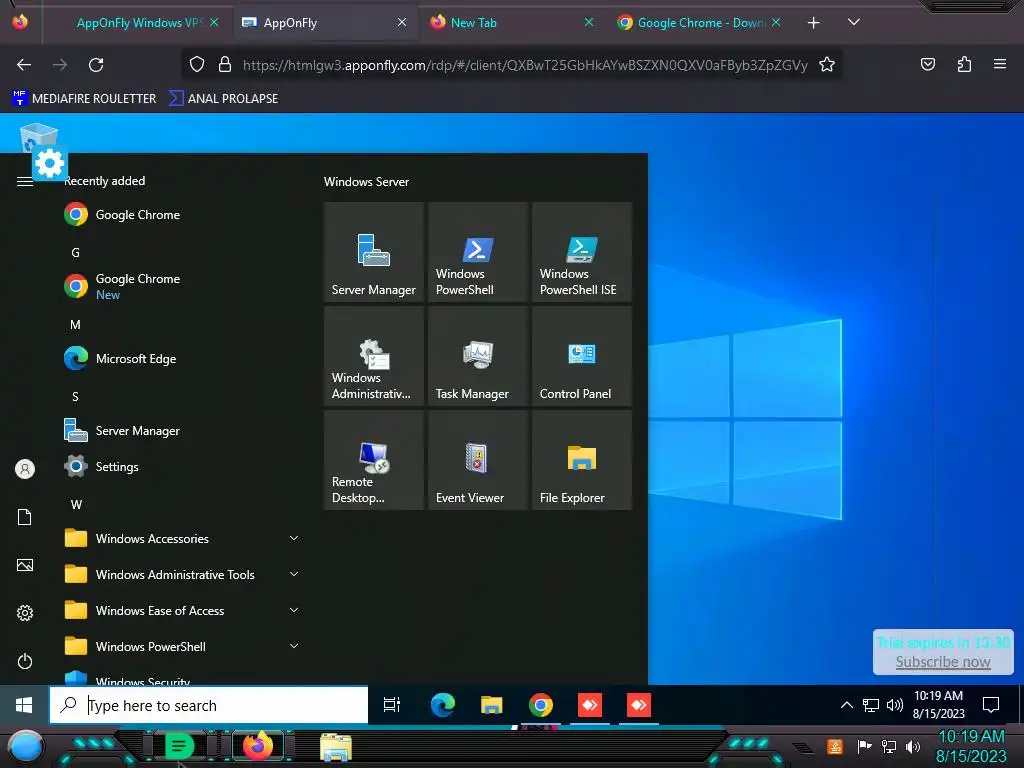Open the Windows PowerShell ISE tile

coord(582,252)
